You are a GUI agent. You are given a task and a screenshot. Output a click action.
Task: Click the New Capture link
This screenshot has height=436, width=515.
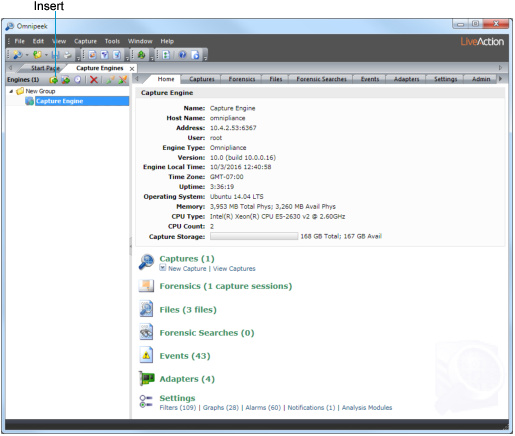pos(187,269)
